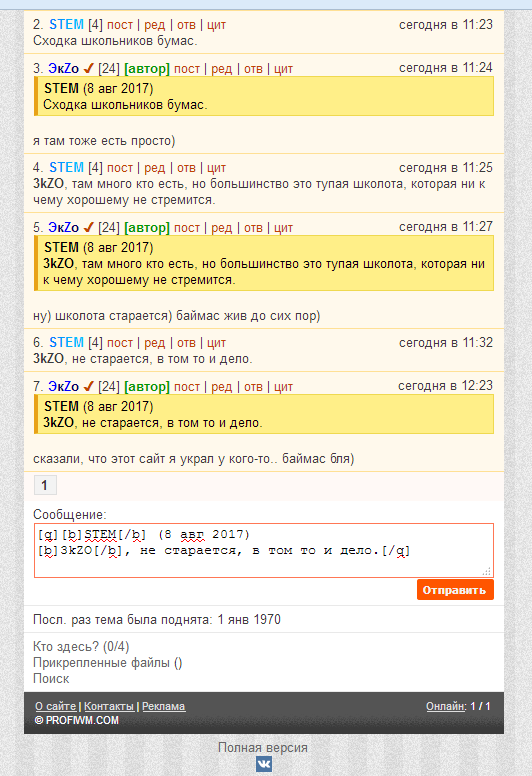Open STEM profile in post 4
Screen dimensions: 532x776
pos(66,168)
